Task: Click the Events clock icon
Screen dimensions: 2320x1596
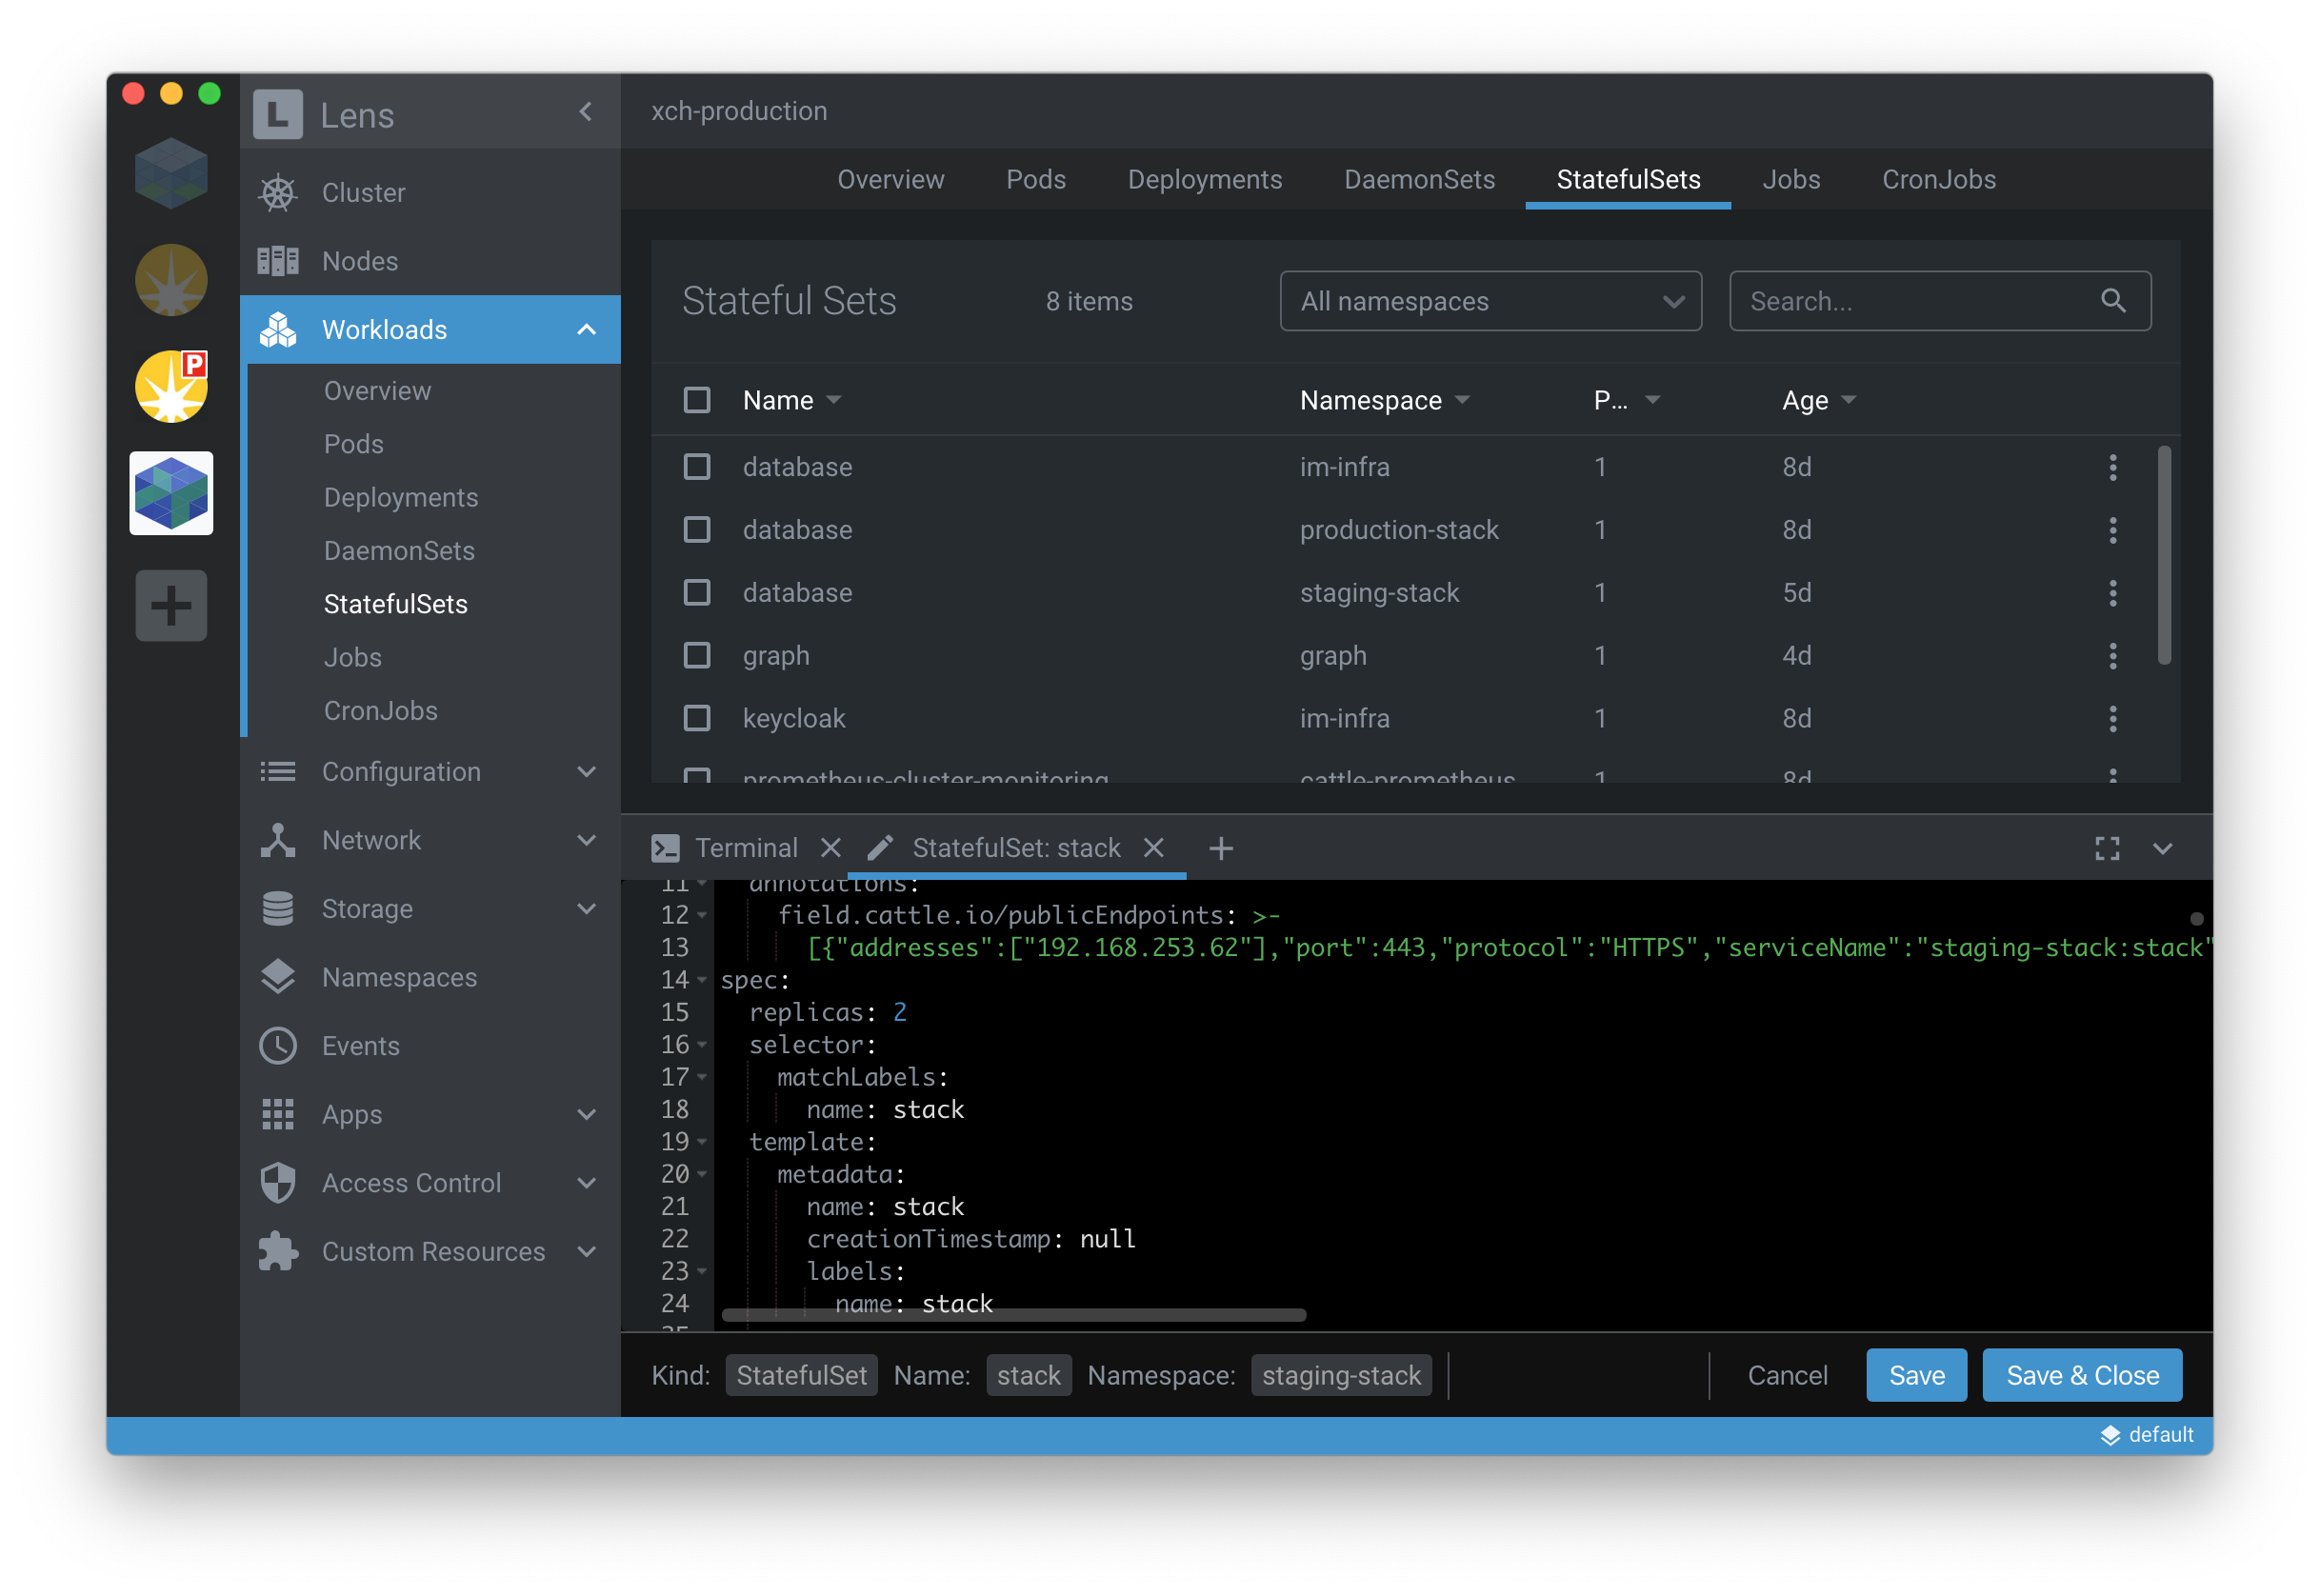Action: pos(278,1045)
